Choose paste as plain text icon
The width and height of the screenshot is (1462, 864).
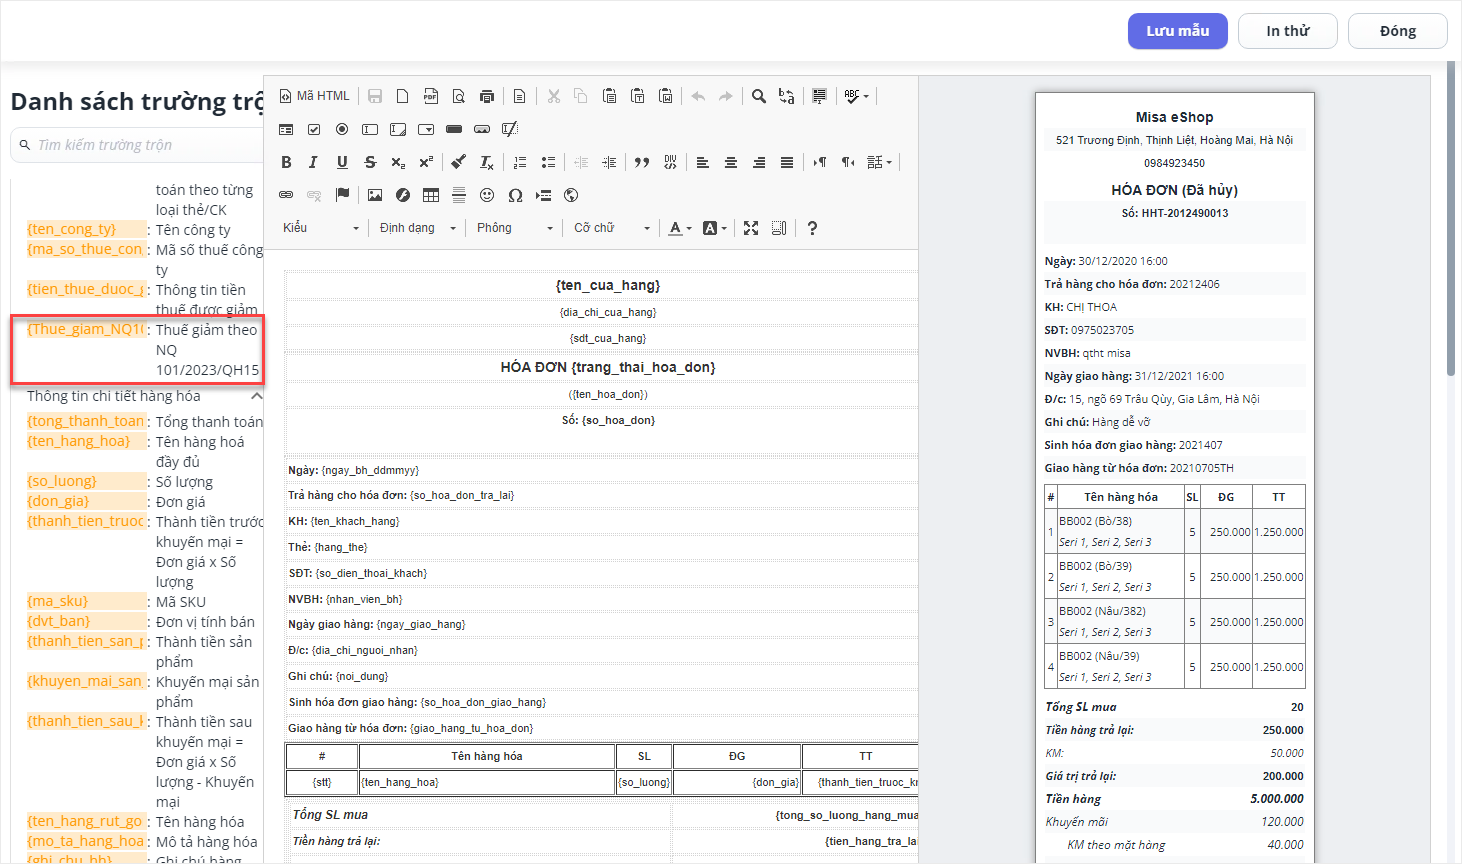pos(637,96)
